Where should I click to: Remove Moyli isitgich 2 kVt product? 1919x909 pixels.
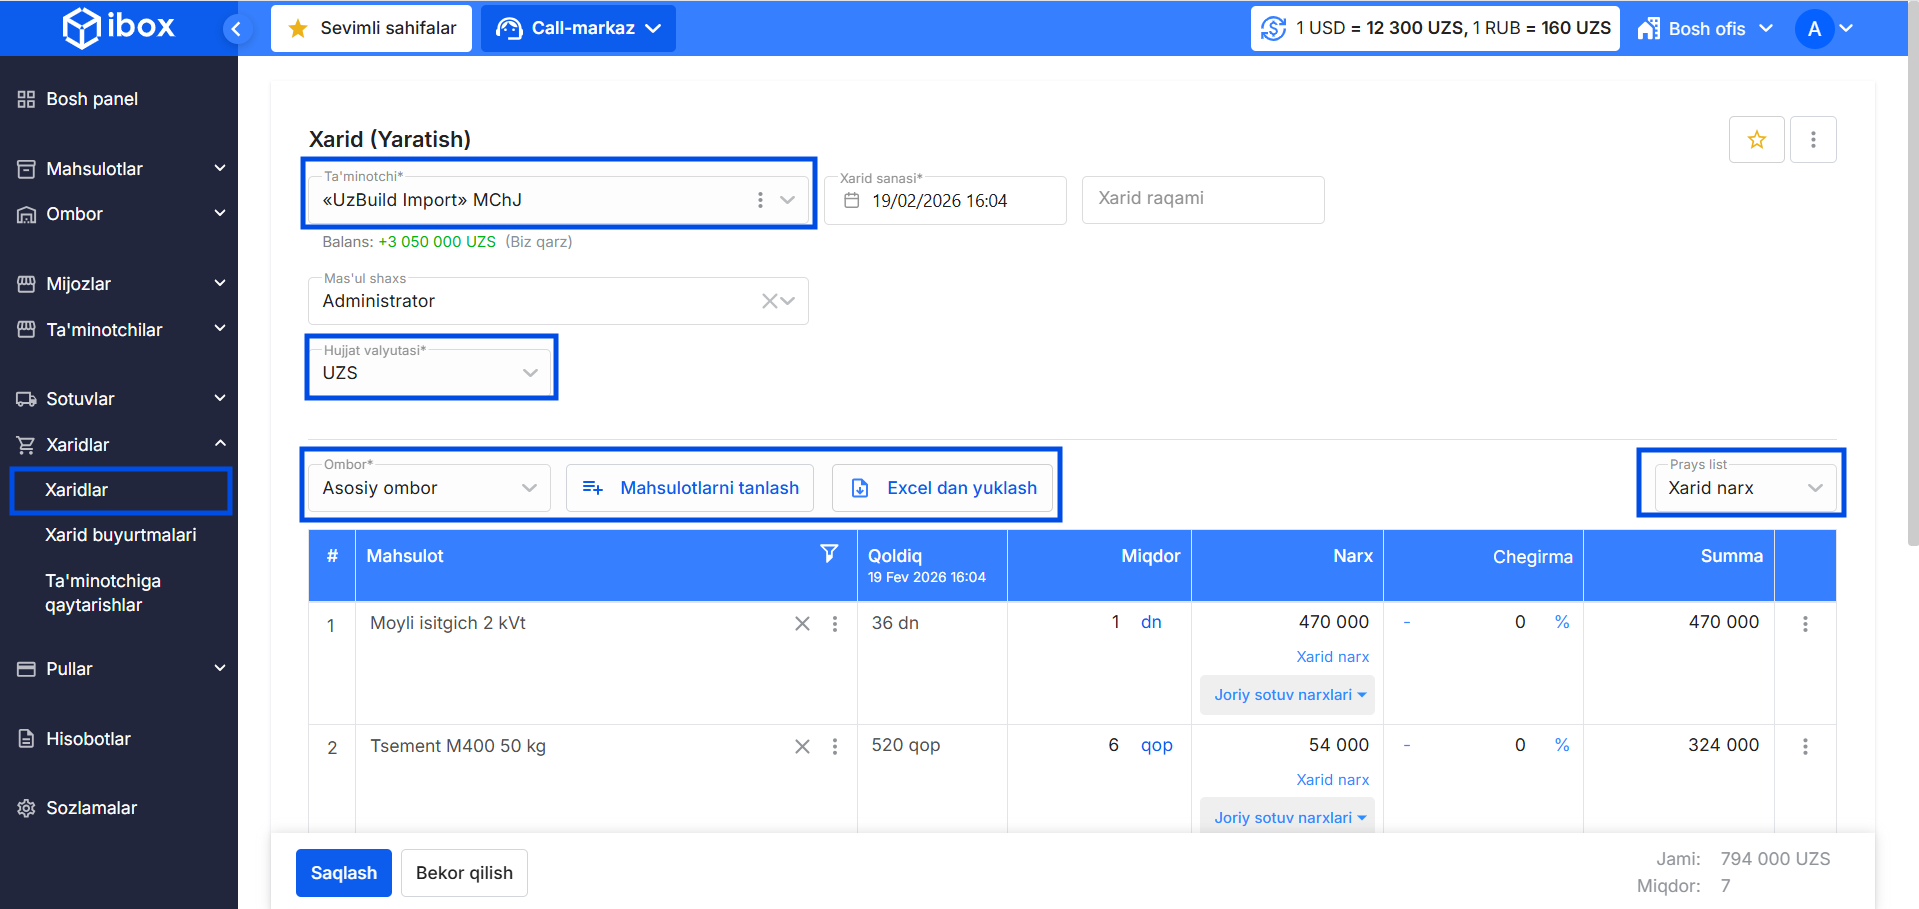(x=802, y=624)
